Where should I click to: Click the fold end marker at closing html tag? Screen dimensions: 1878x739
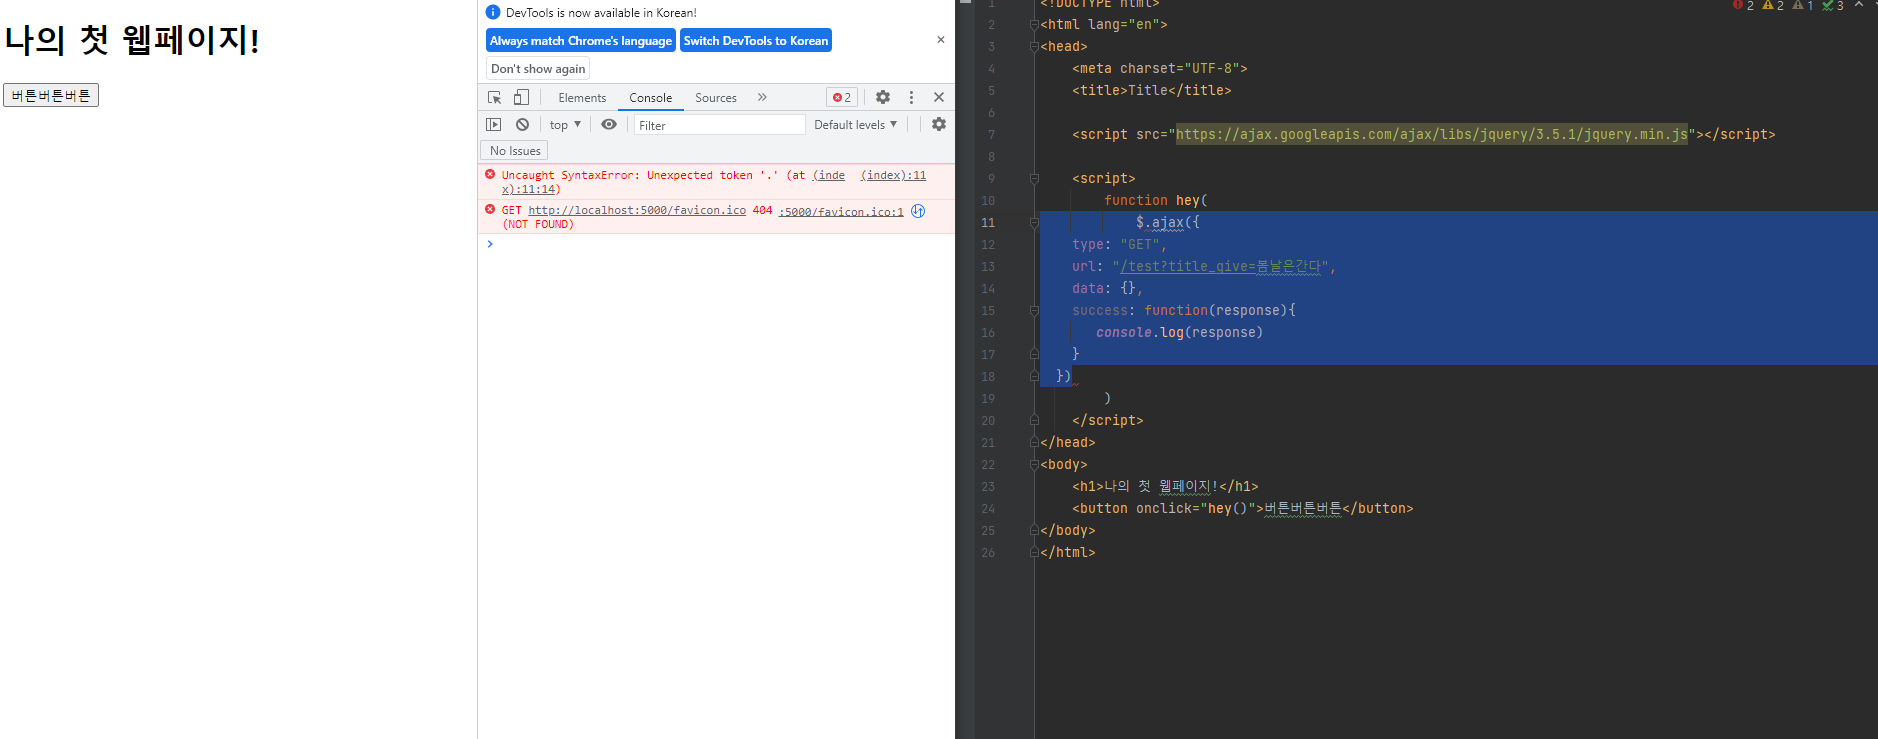1034,552
